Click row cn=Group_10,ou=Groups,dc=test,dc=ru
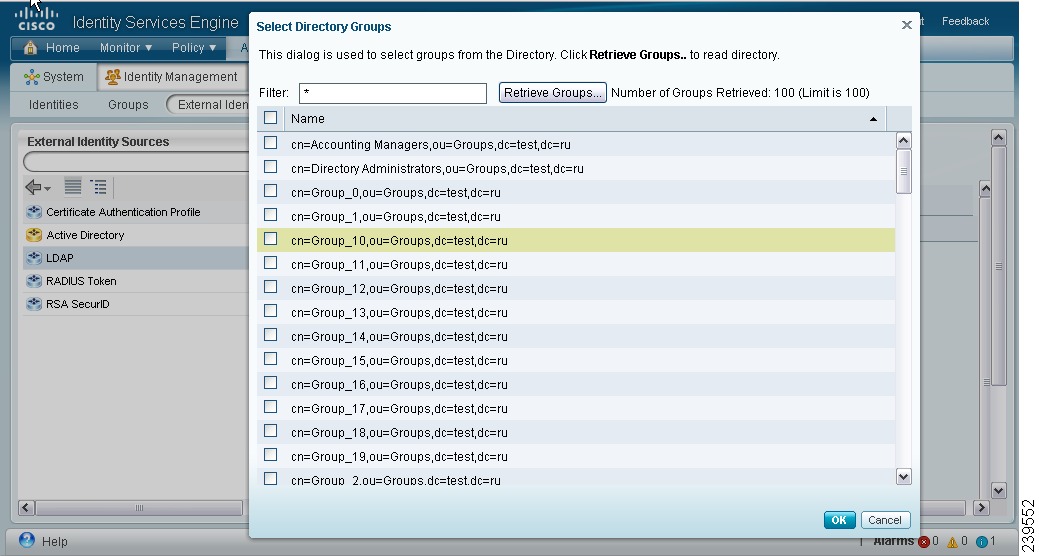Screen dimensions: 1039x556 [576, 240]
